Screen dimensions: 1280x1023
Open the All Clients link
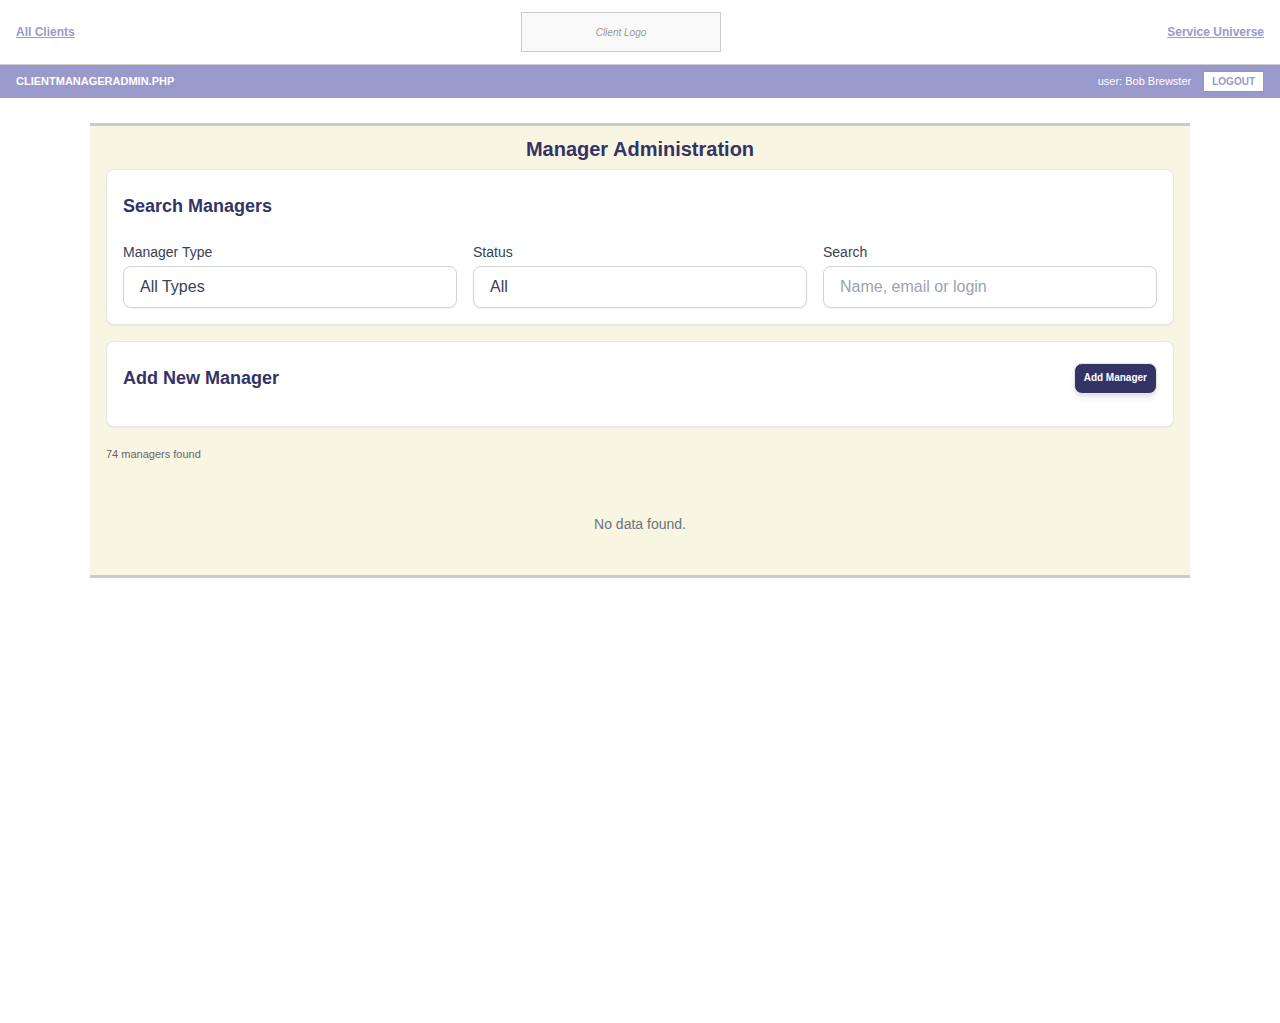[x=45, y=32]
